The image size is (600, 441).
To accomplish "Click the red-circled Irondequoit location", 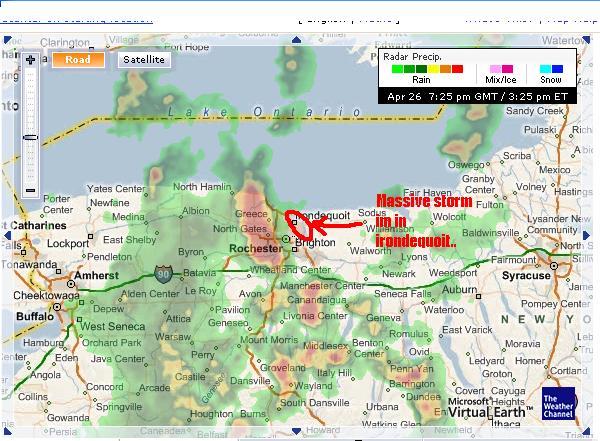I will click(x=300, y=223).
